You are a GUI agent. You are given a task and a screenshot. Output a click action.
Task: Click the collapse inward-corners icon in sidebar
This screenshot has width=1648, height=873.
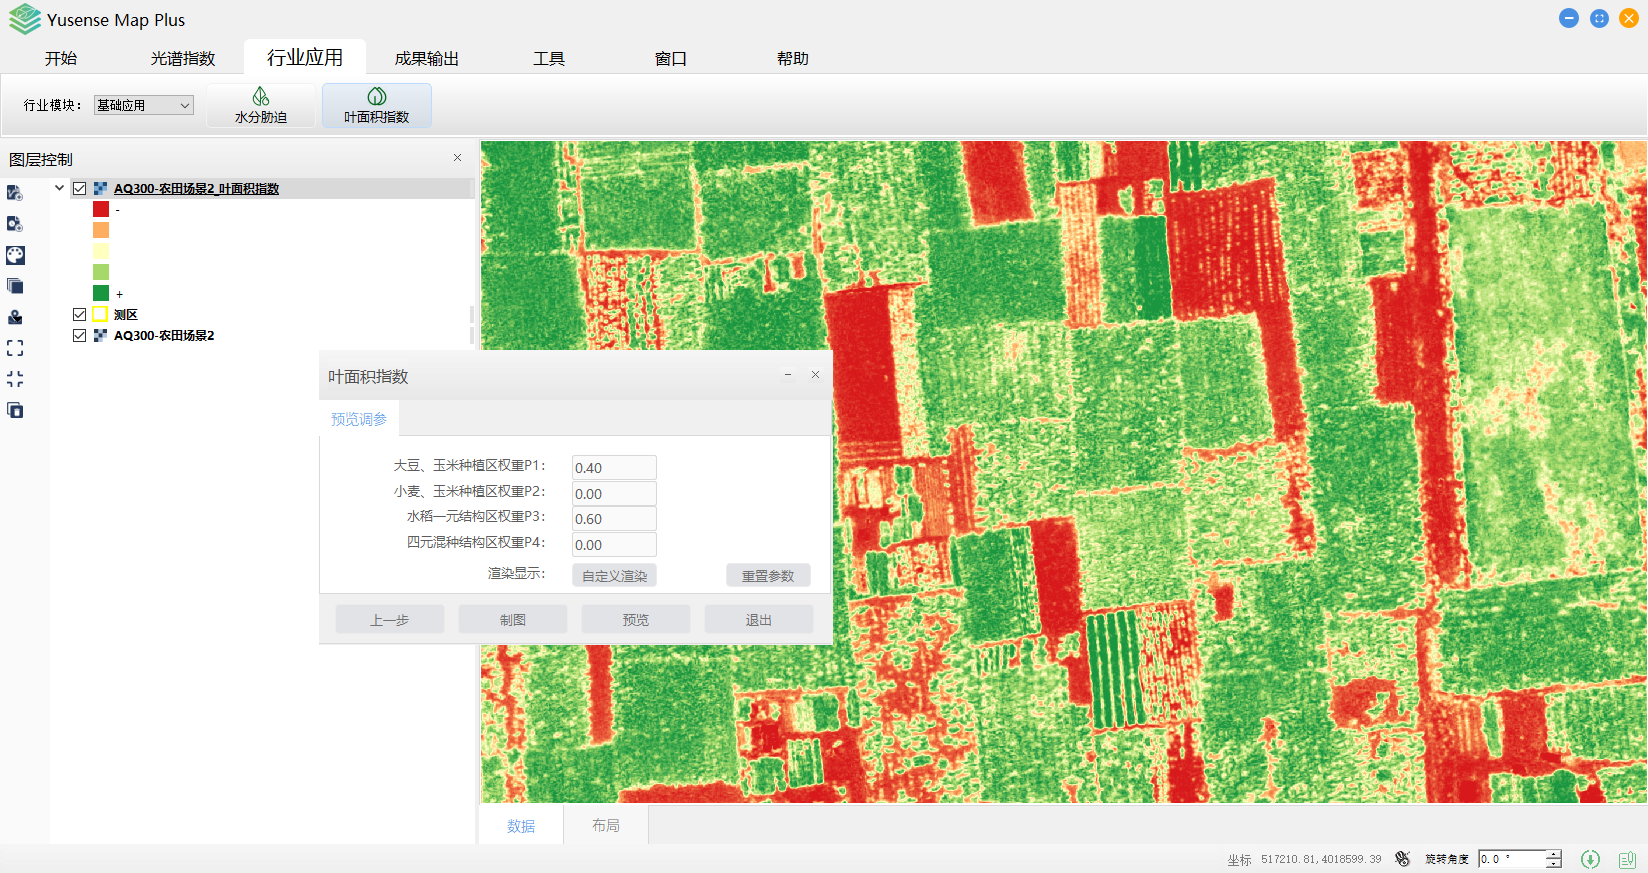(15, 379)
